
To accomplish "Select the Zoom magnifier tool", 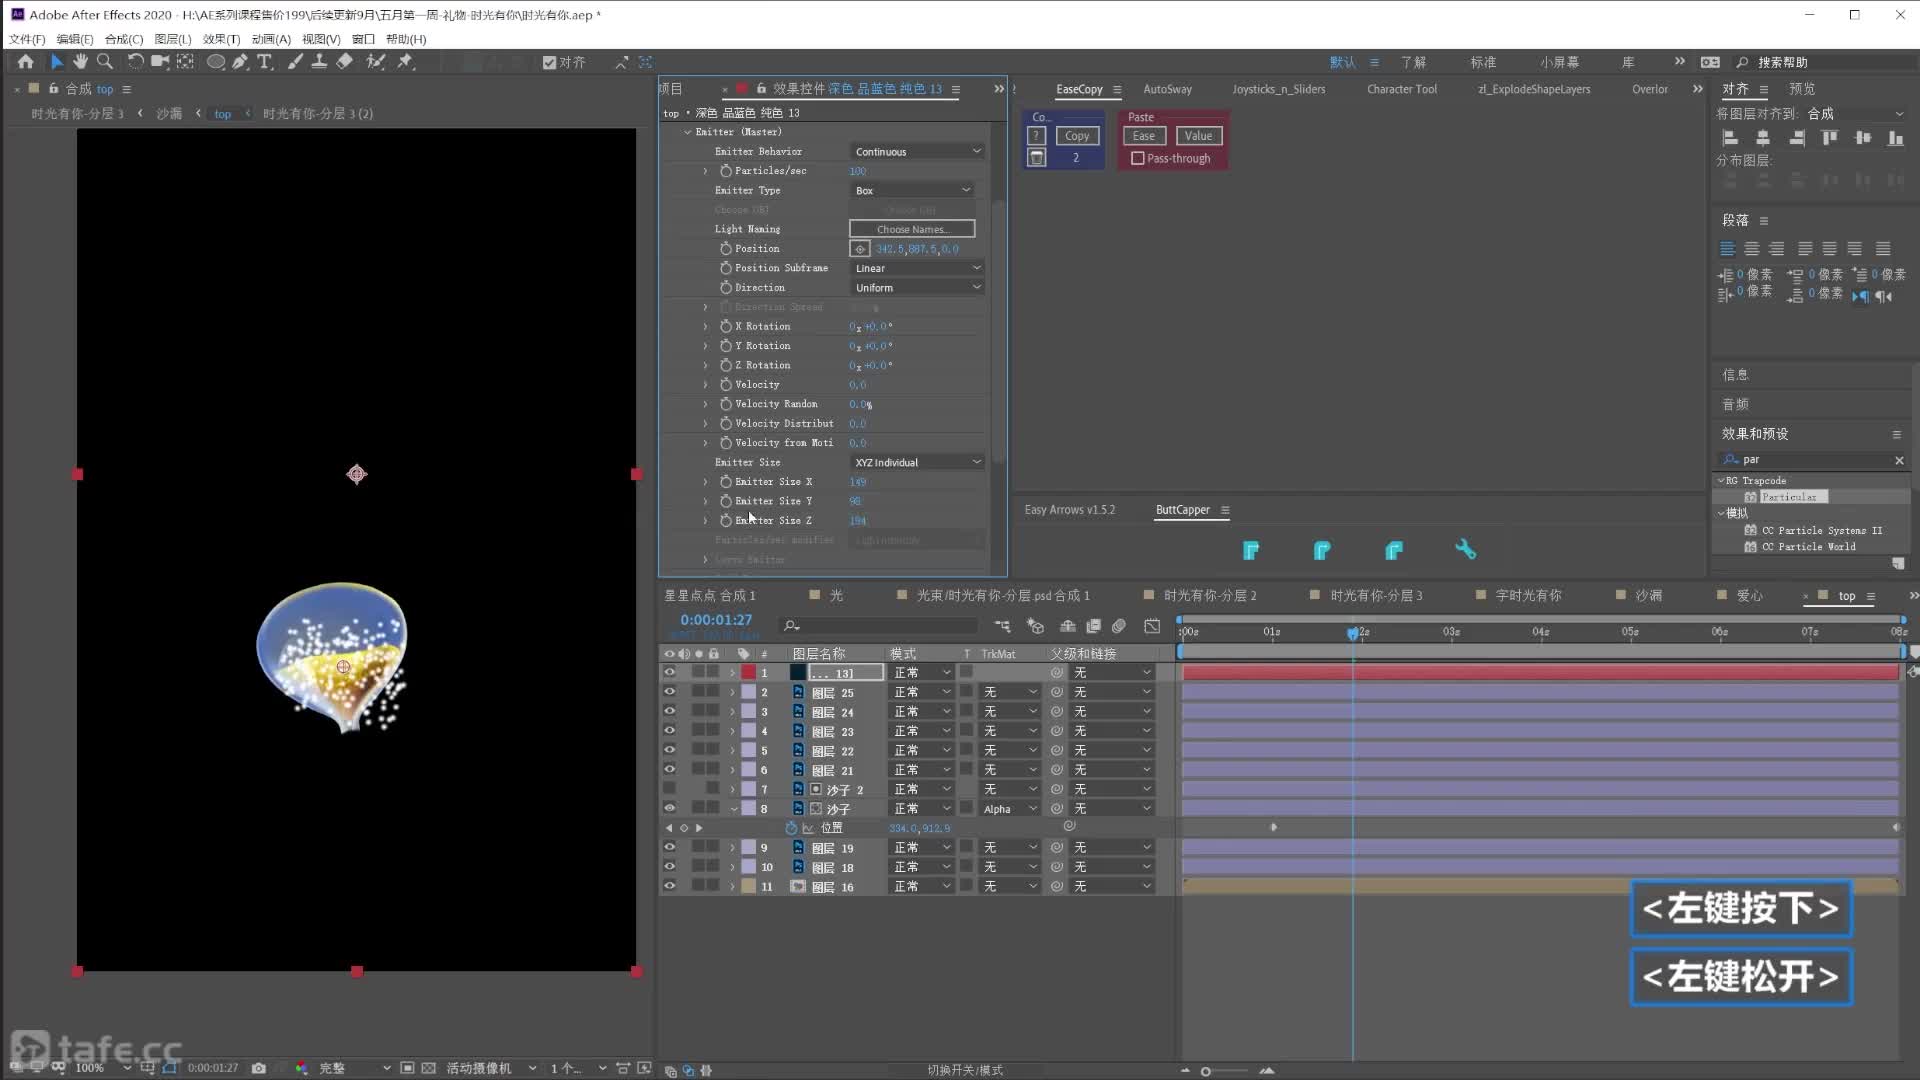I will (x=105, y=62).
